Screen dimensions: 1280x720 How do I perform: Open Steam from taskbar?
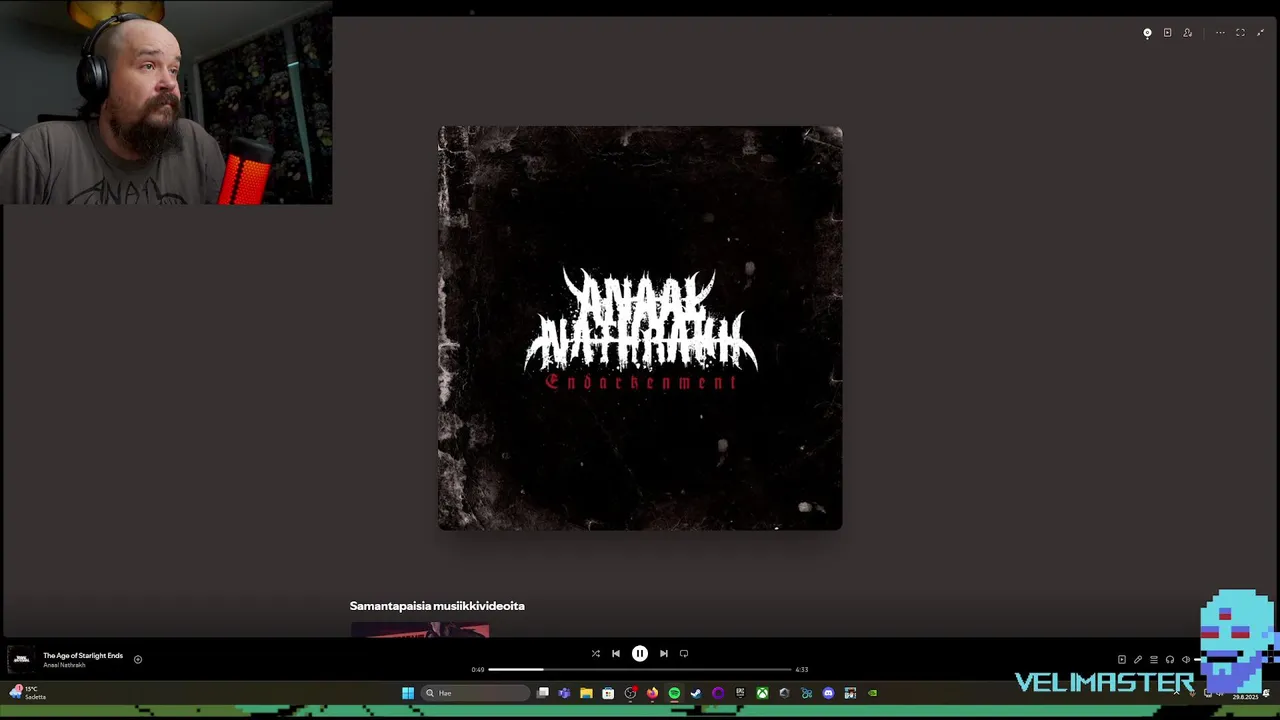[696, 693]
